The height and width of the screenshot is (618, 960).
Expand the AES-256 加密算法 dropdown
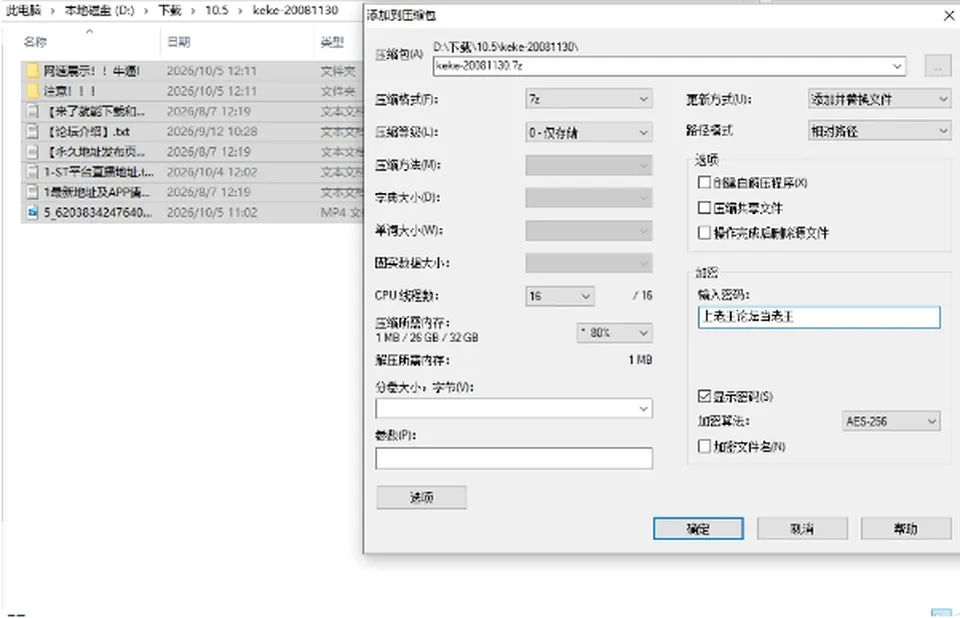click(891, 421)
